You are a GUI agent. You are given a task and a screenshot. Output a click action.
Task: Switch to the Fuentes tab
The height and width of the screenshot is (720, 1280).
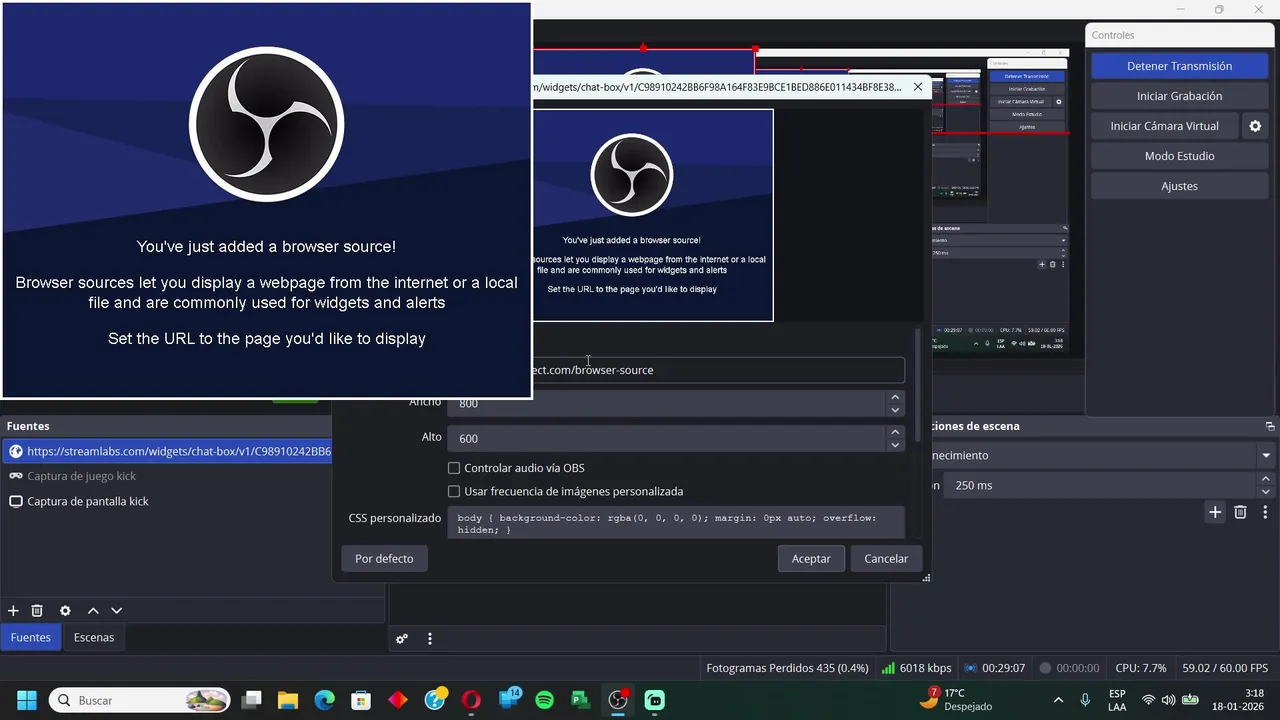[x=31, y=638]
